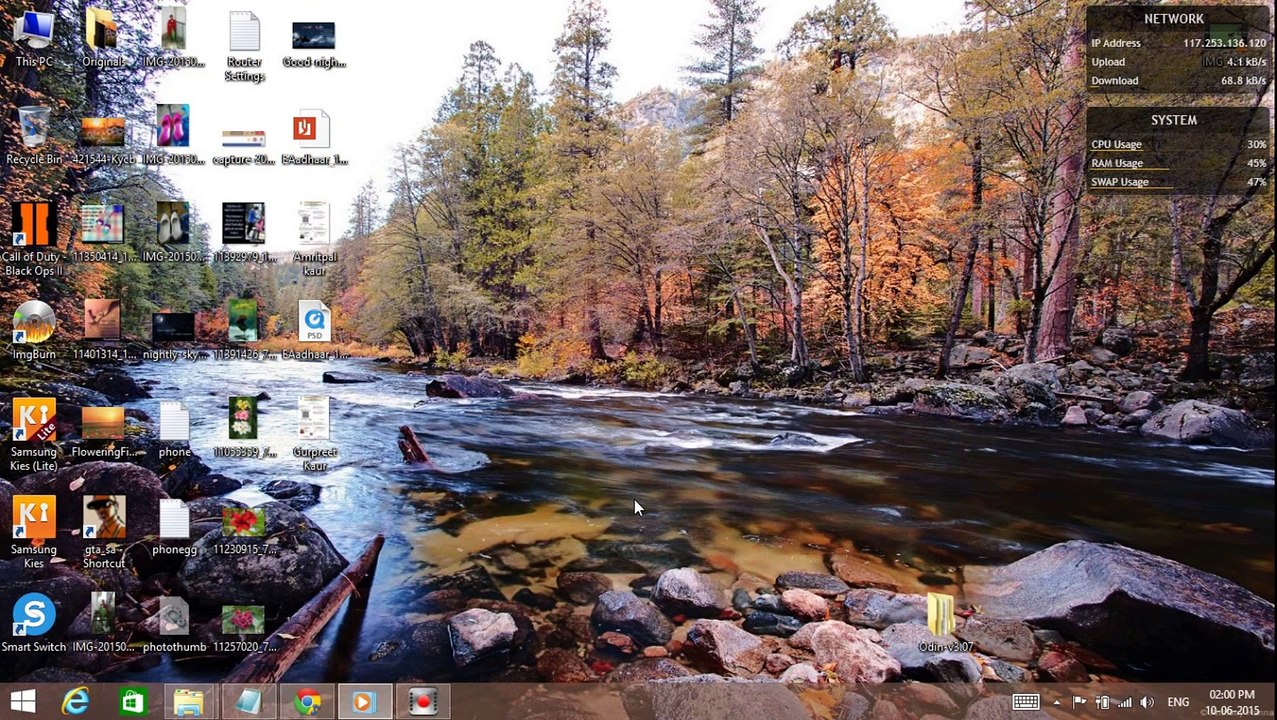Image resolution: width=1277 pixels, height=720 pixels.
Task: Change the ENG input language
Action: [1178, 702]
